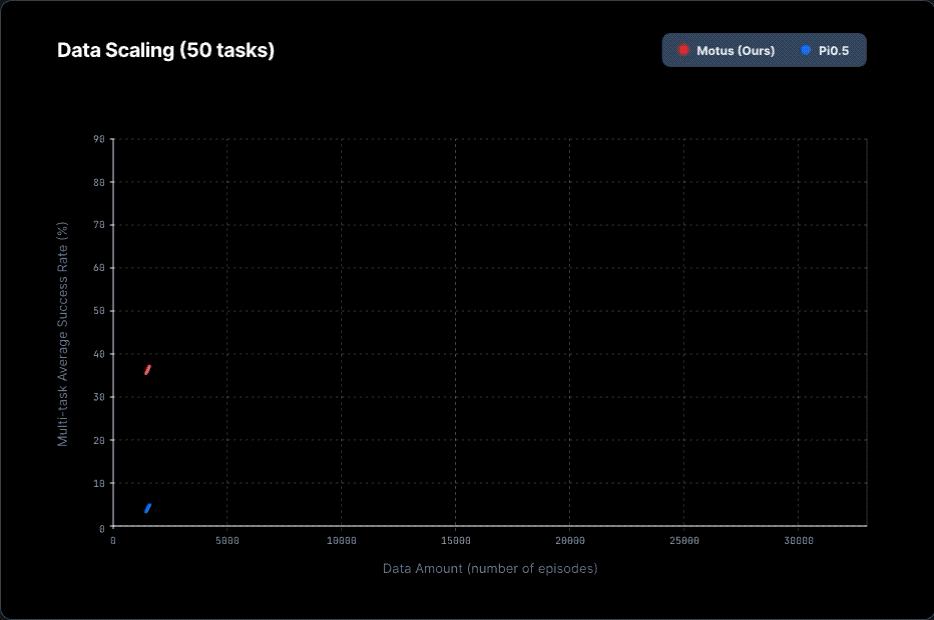
Task: Select the 15000 x-axis tick label
Action: [x=455, y=541]
